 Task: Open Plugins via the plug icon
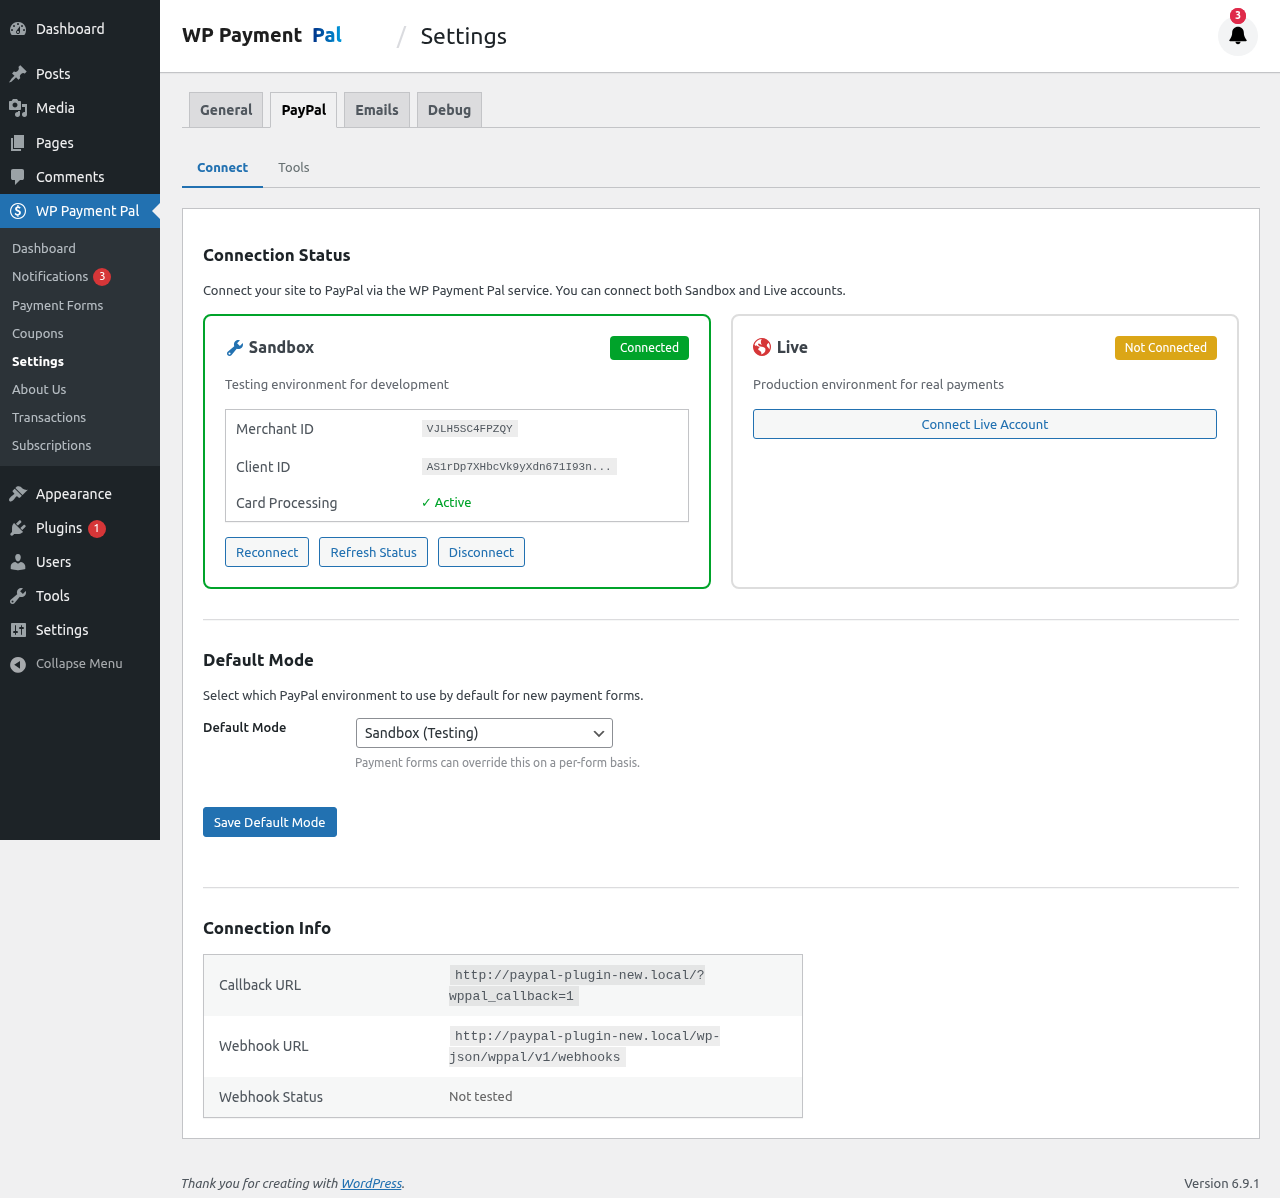coord(17,527)
